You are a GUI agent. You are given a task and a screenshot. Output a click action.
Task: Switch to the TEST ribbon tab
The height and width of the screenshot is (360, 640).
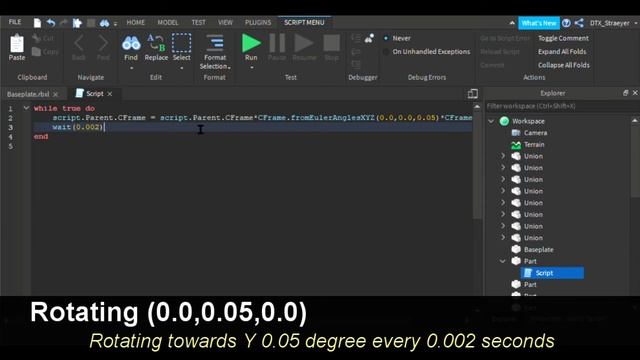pos(199,22)
